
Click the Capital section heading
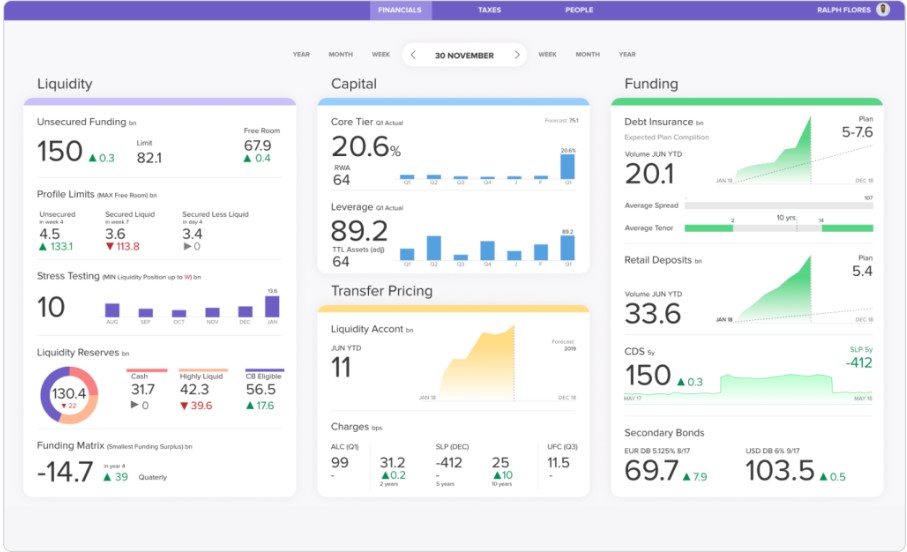click(x=353, y=84)
